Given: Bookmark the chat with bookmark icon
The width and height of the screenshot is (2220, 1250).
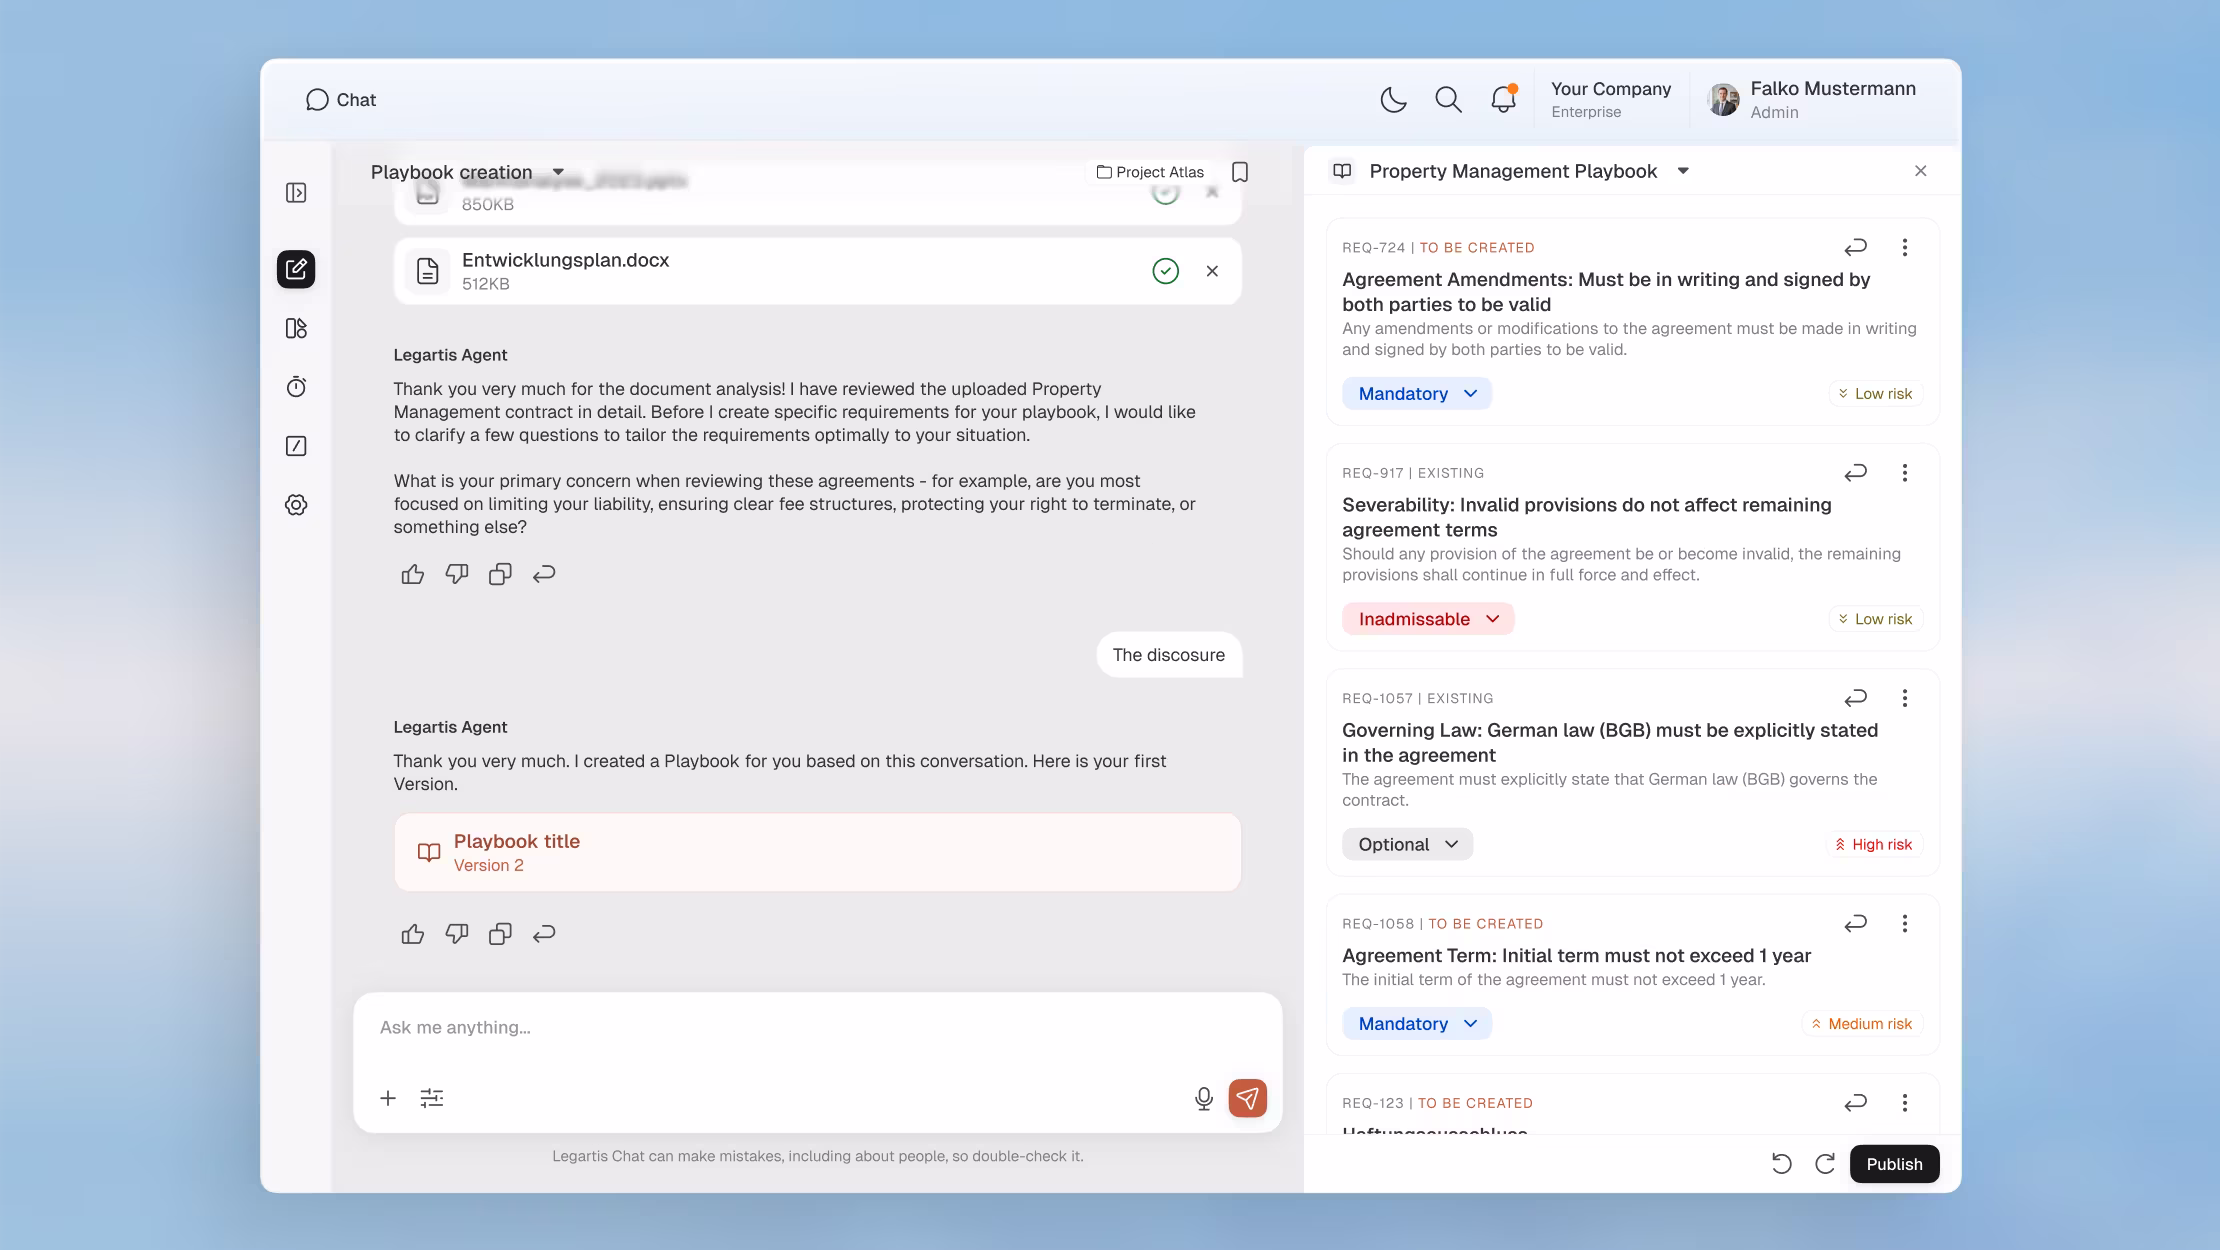Looking at the screenshot, I should coord(1240,172).
